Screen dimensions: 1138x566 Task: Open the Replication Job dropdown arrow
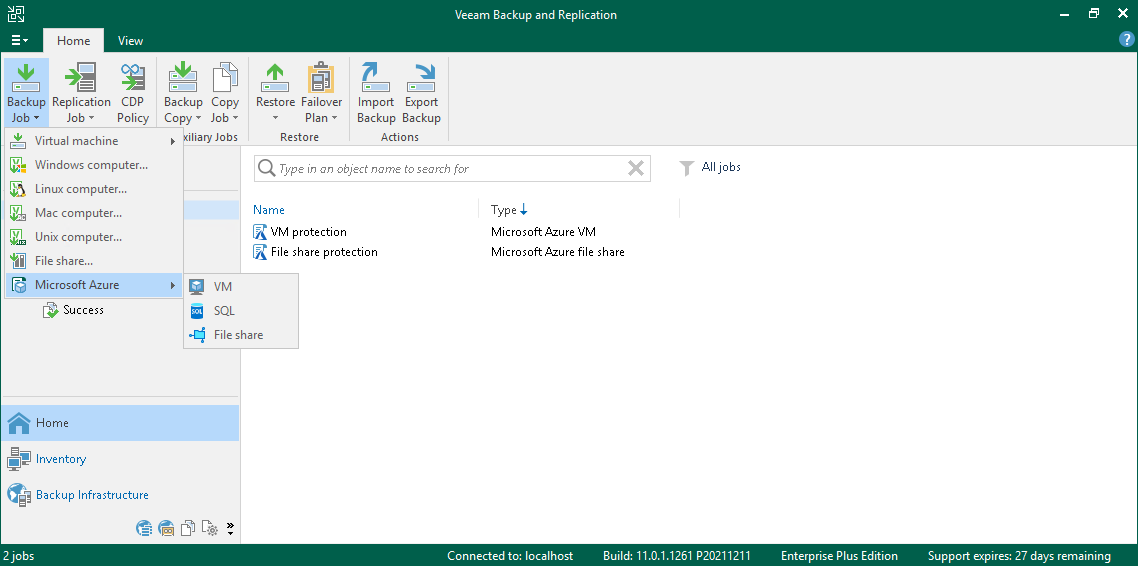point(92,118)
